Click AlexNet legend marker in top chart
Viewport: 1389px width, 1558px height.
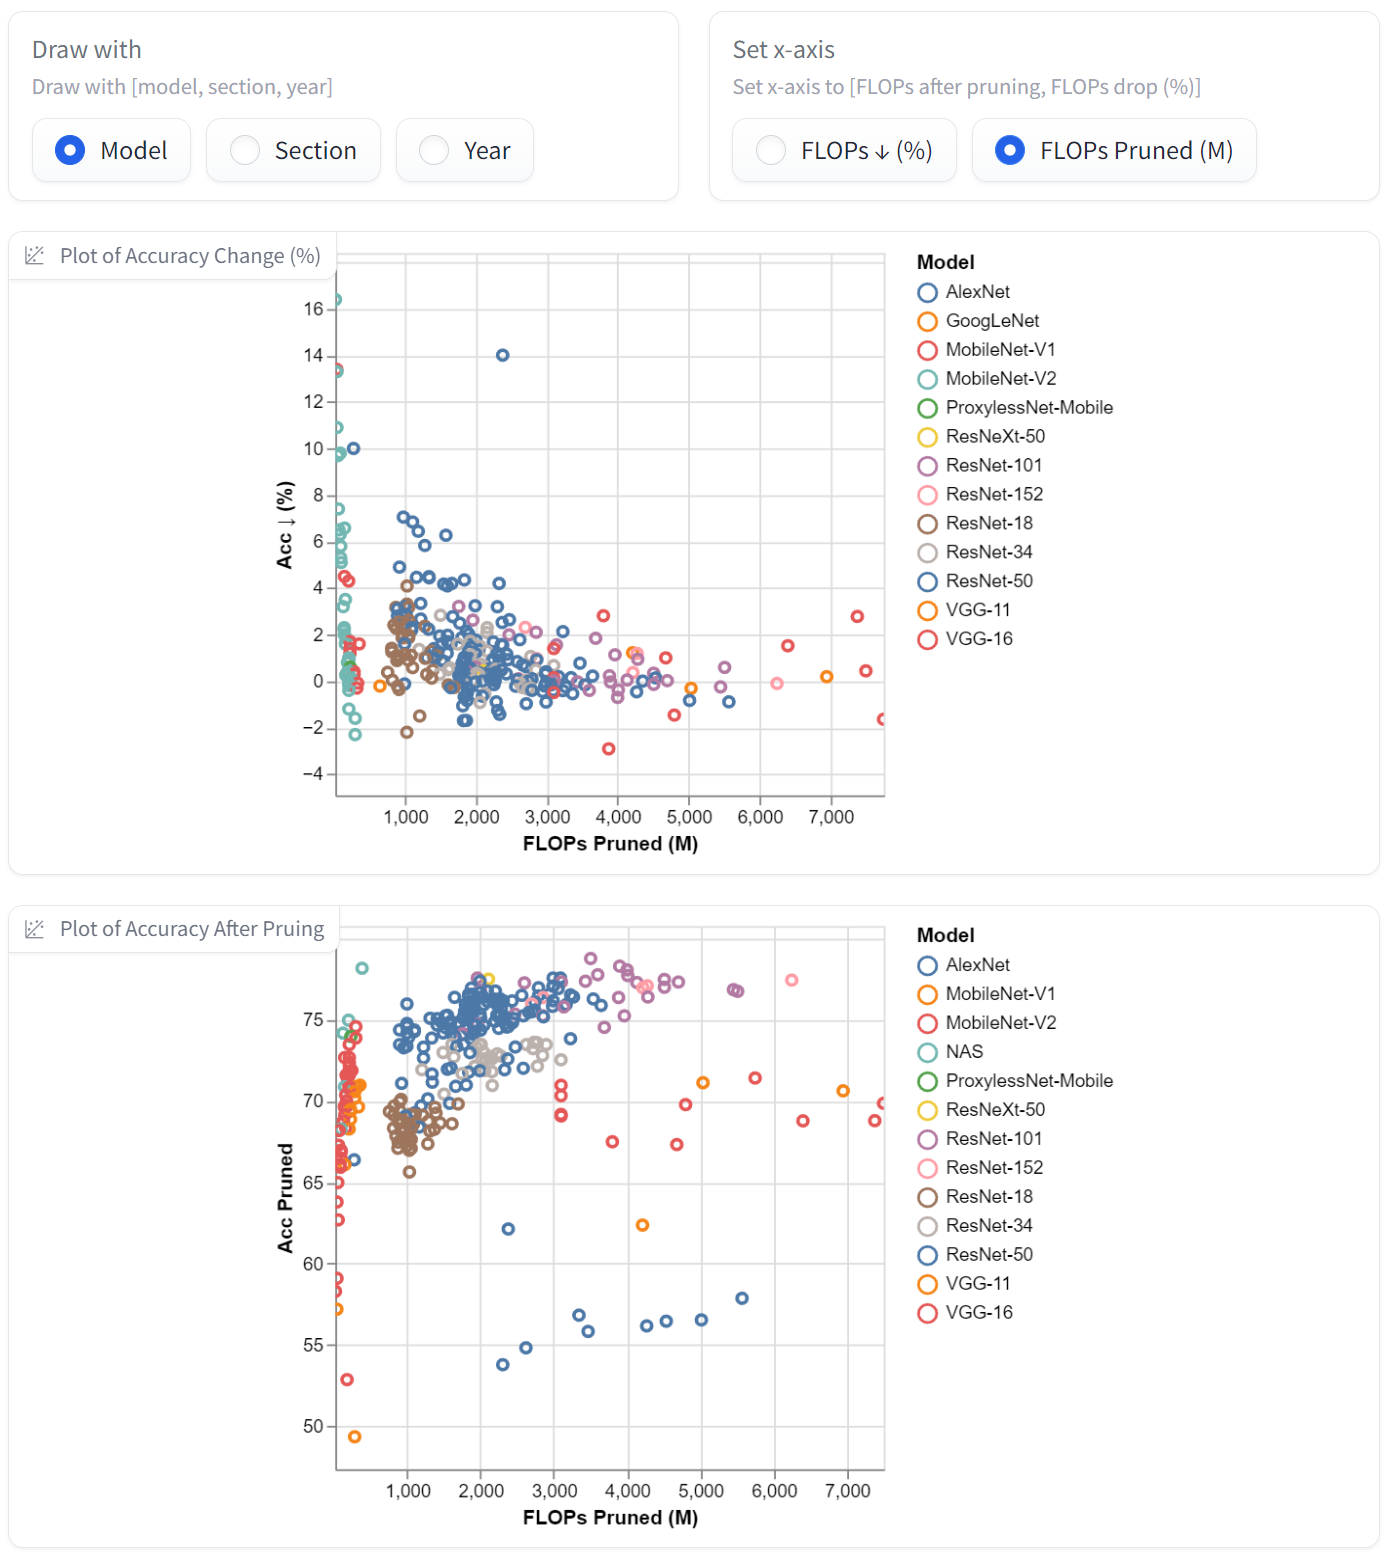coord(928,293)
